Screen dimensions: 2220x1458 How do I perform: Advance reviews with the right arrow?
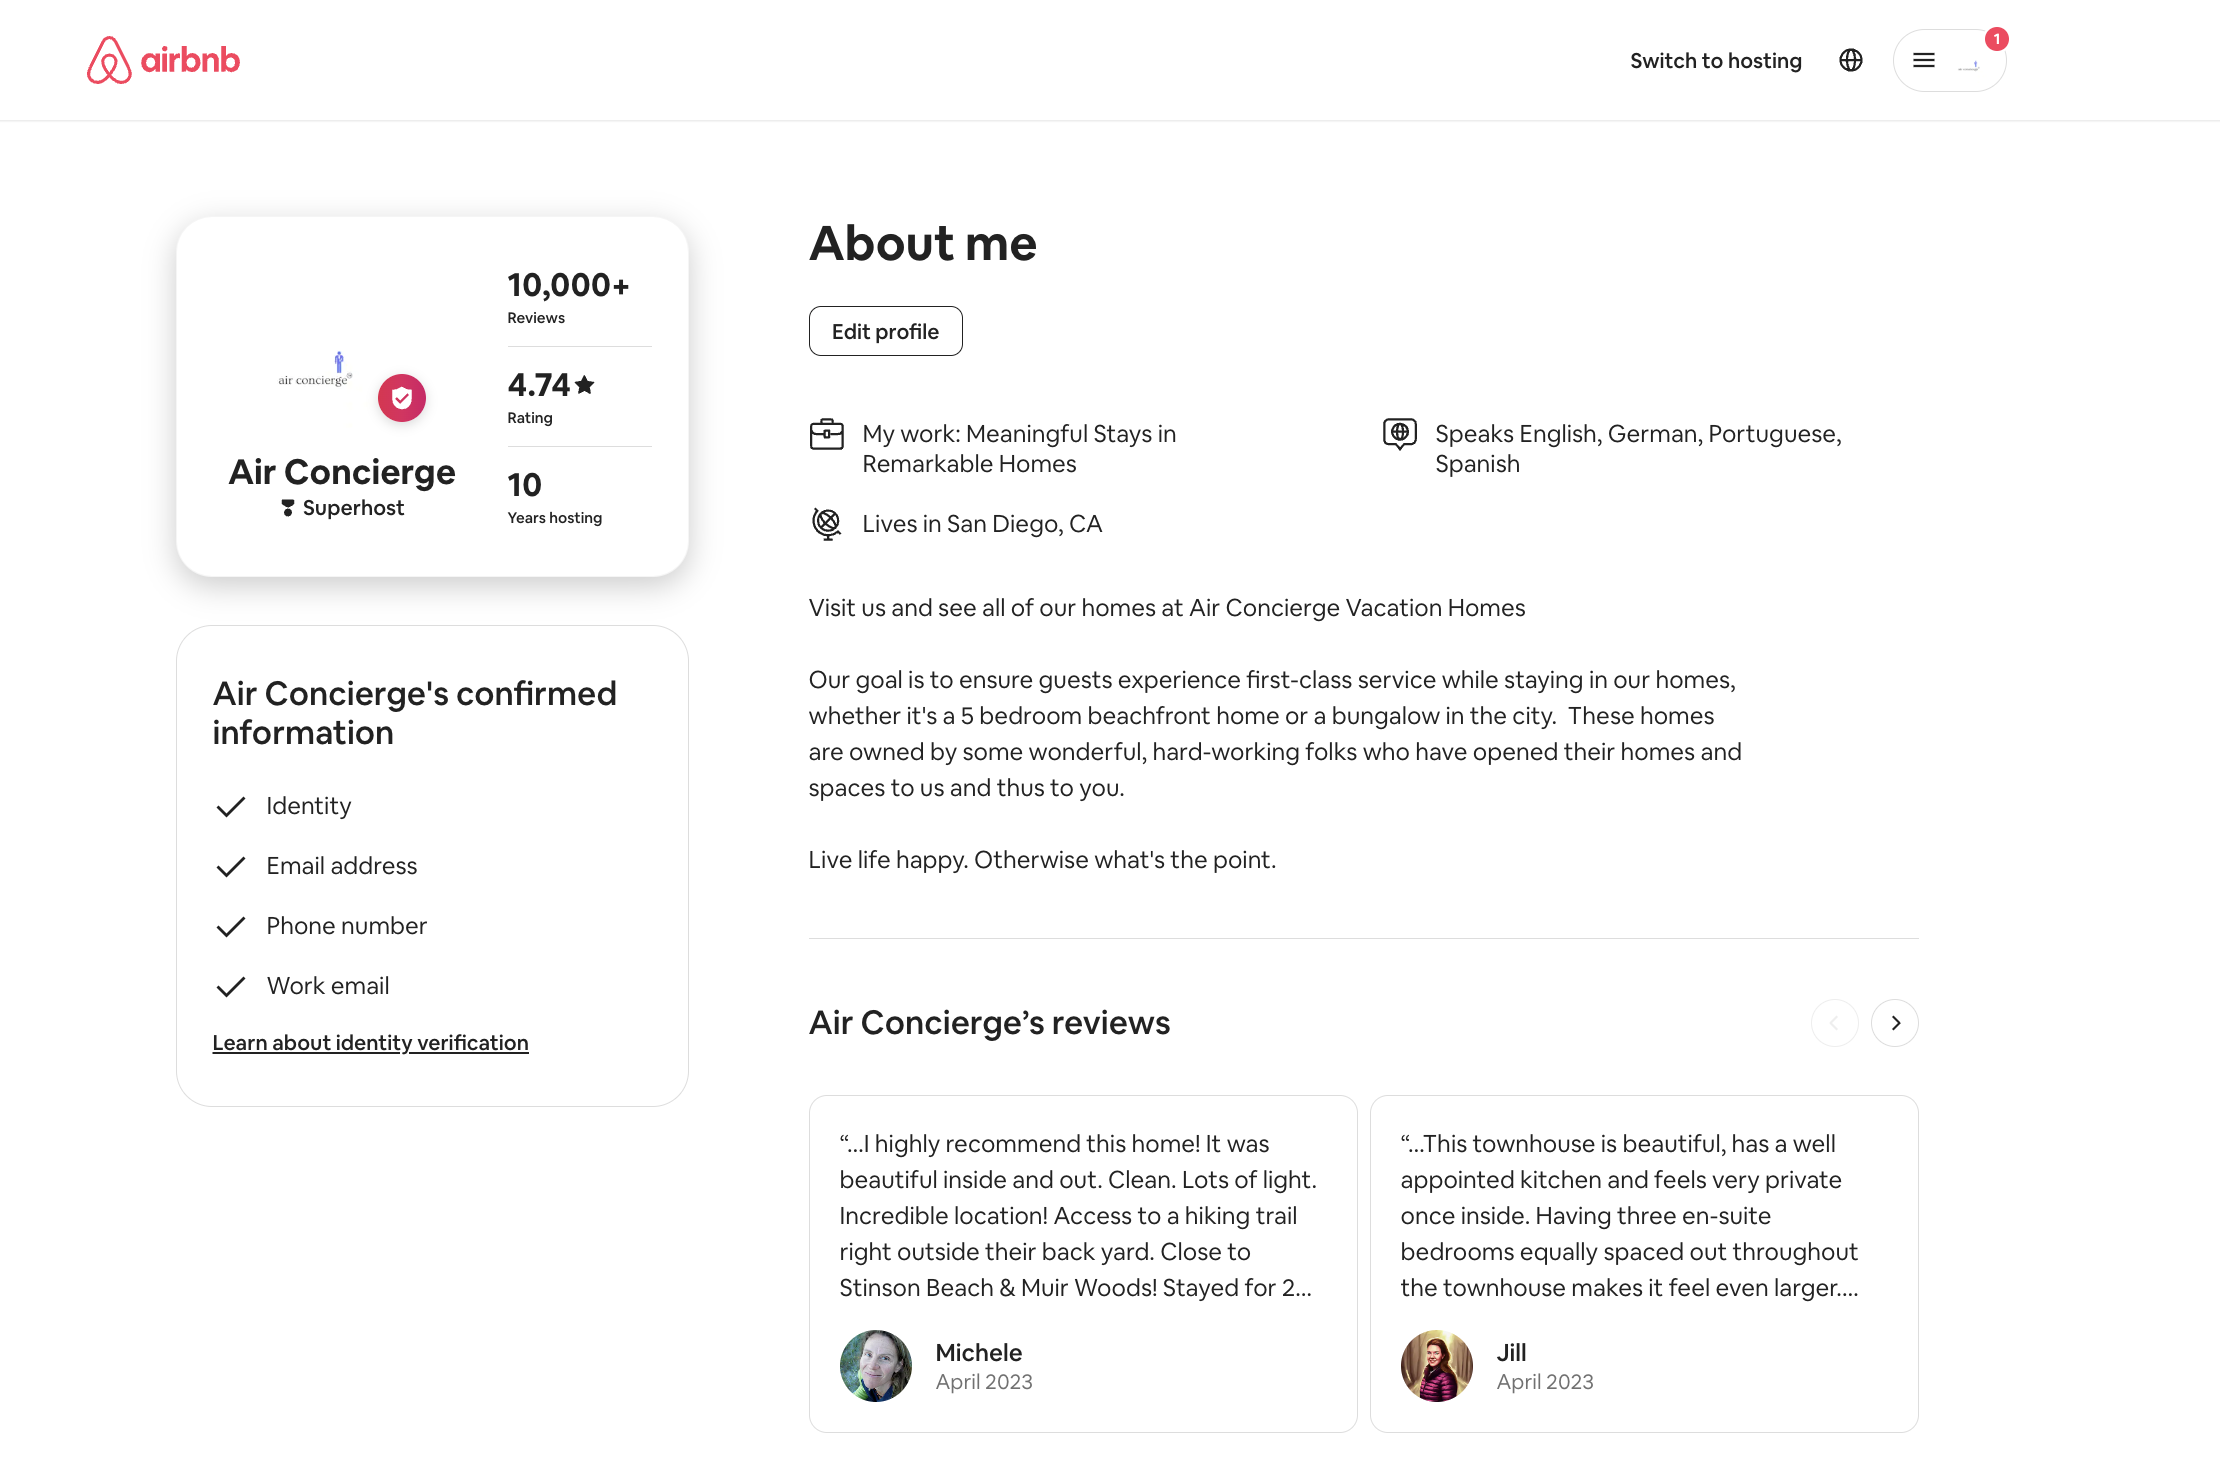[1894, 1022]
